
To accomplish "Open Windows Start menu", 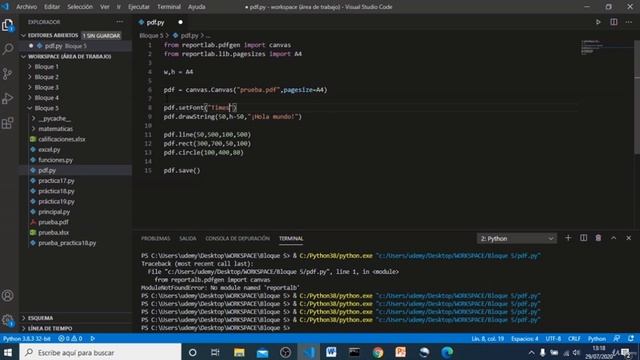I will point(8,352).
